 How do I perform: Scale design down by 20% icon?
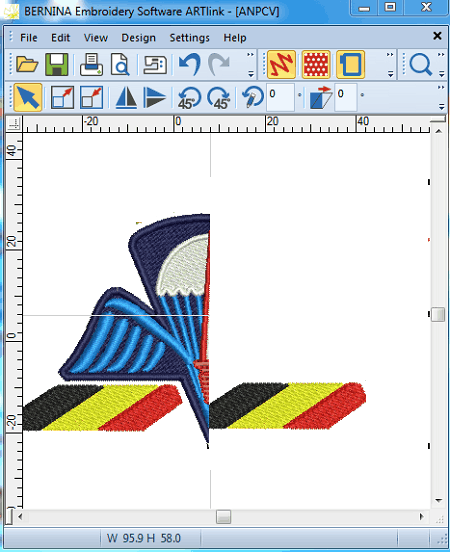coord(91,97)
